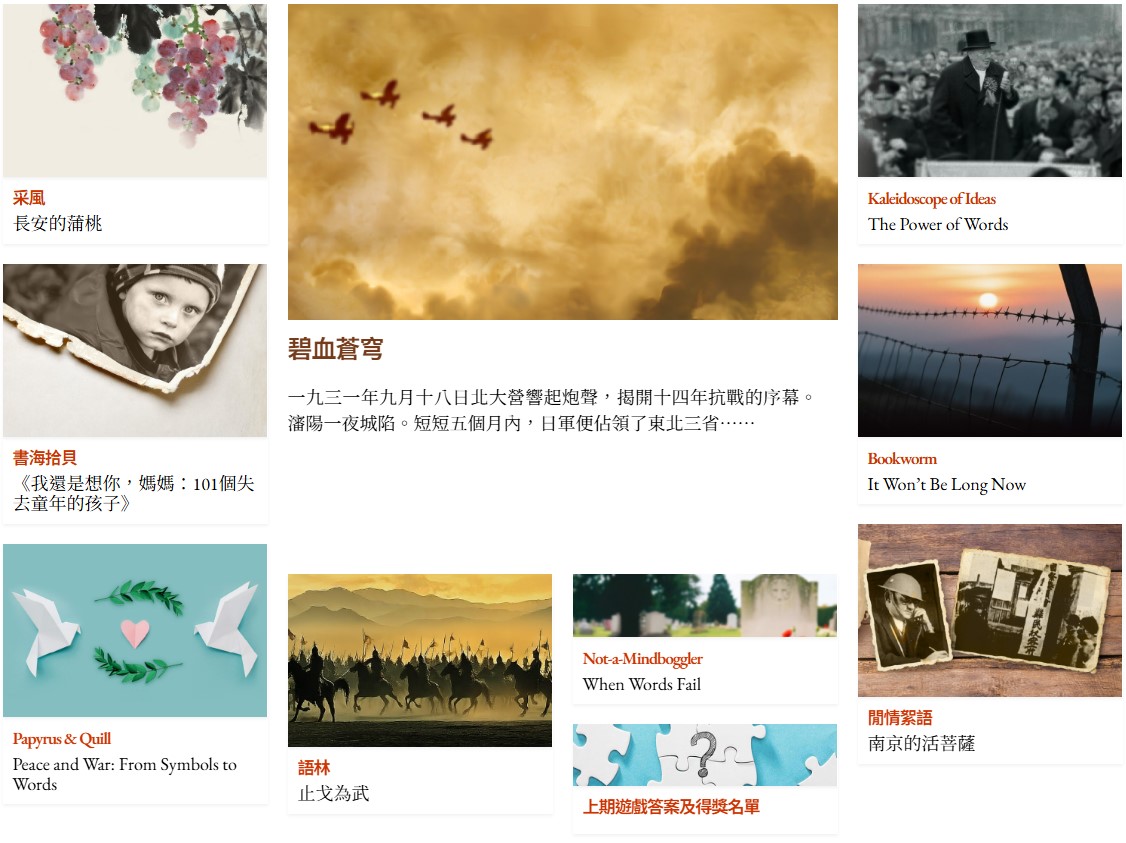The height and width of the screenshot is (843, 1126).
Task: Open The Power of Words article
Action: coord(938,225)
